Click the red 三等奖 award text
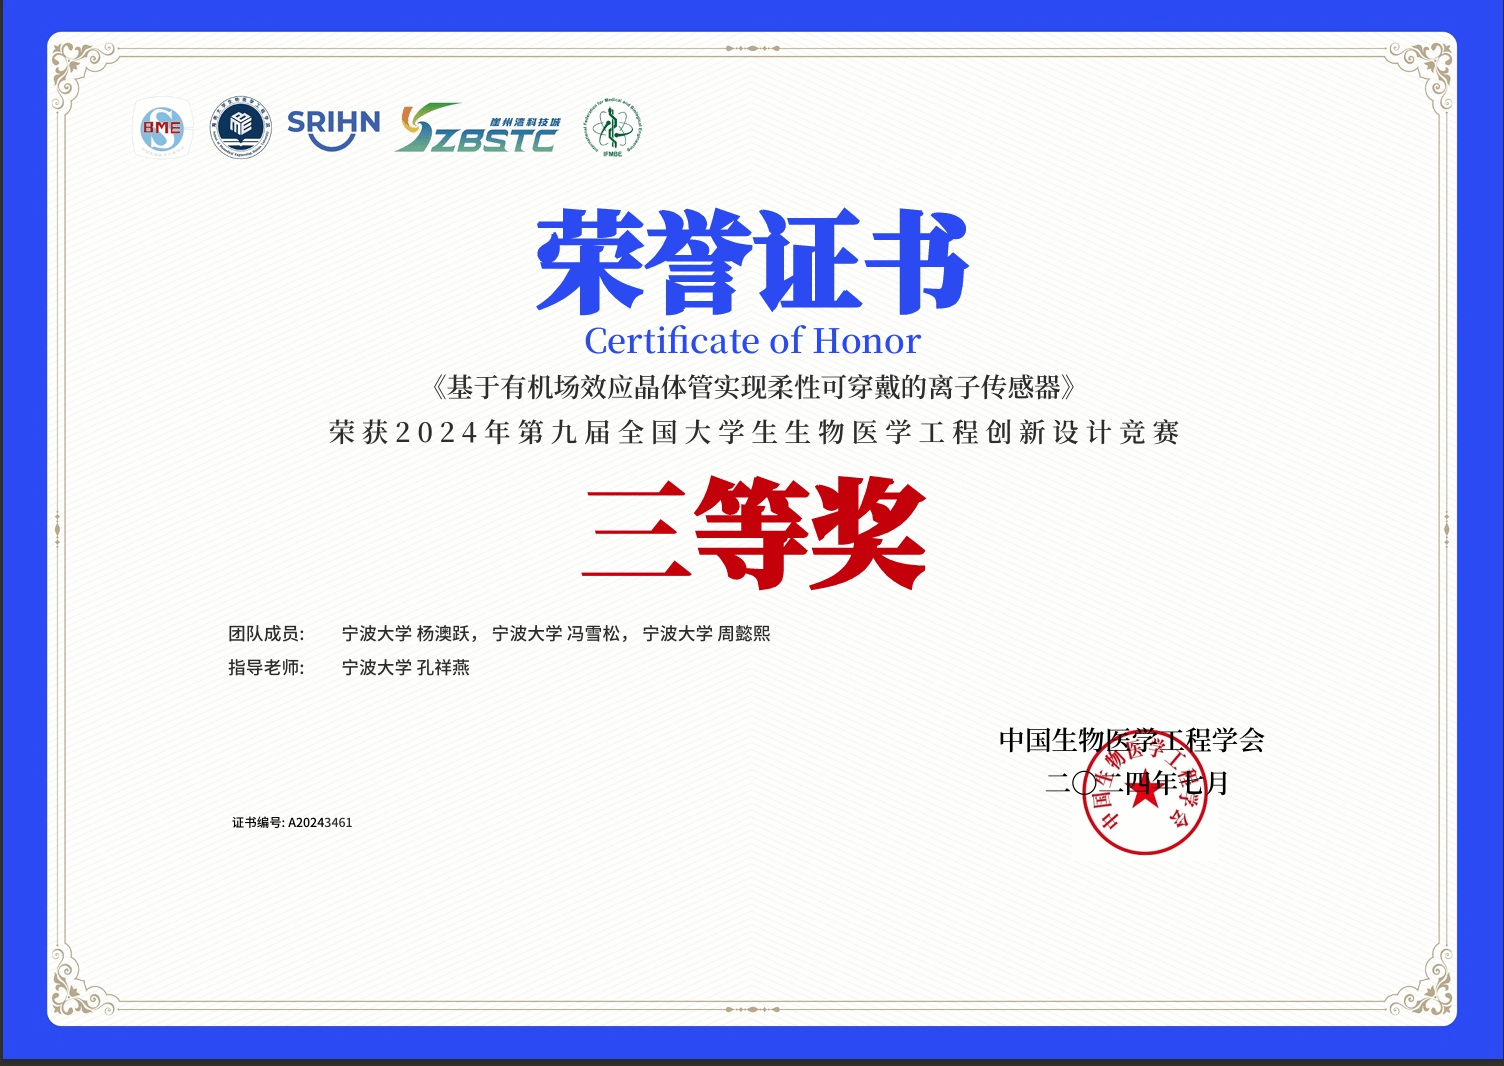The width and height of the screenshot is (1504, 1066). pyautogui.click(x=752, y=532)
